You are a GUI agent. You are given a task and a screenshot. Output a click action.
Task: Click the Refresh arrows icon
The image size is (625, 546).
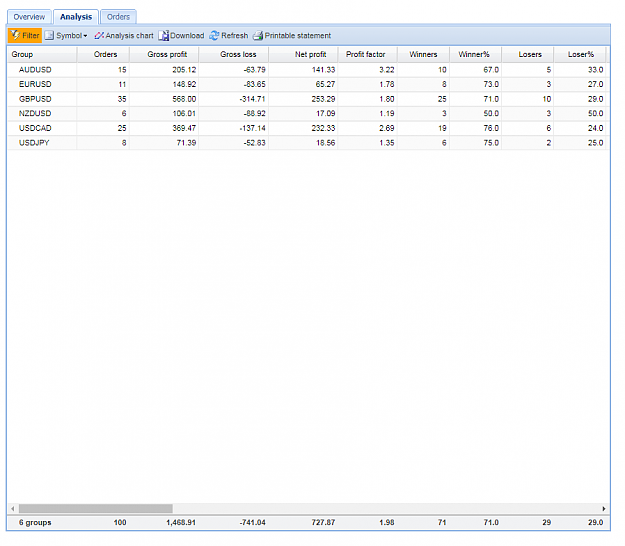(214, 35)
